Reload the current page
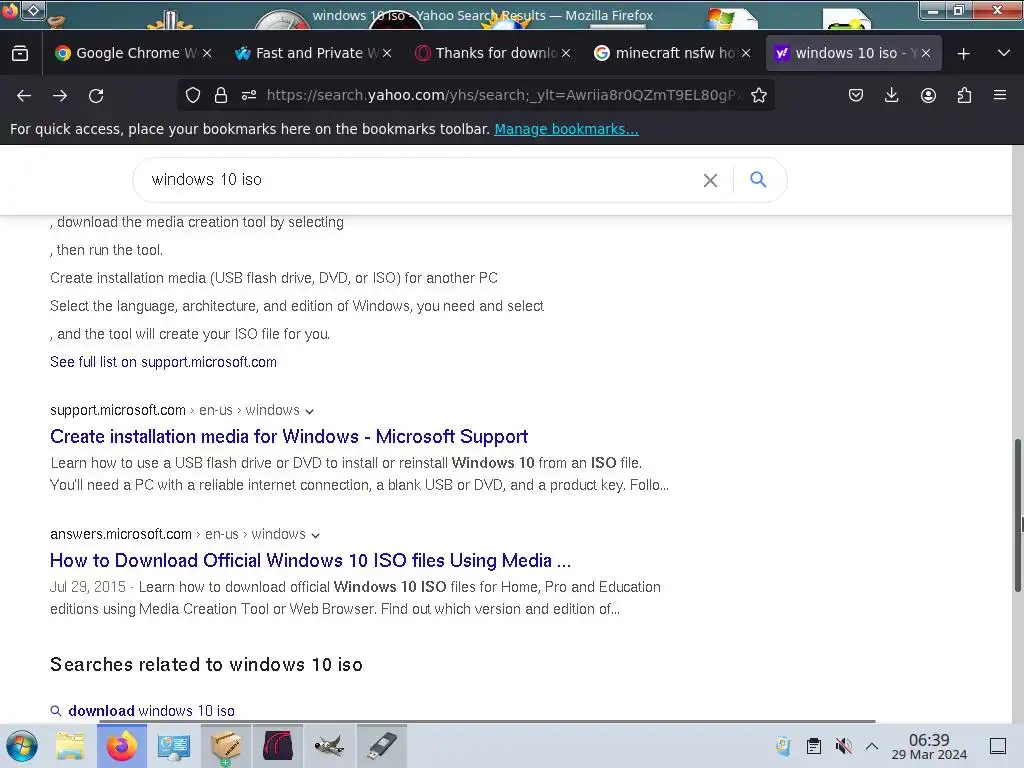The image size is (1024, 768). (x=96, y=96)
